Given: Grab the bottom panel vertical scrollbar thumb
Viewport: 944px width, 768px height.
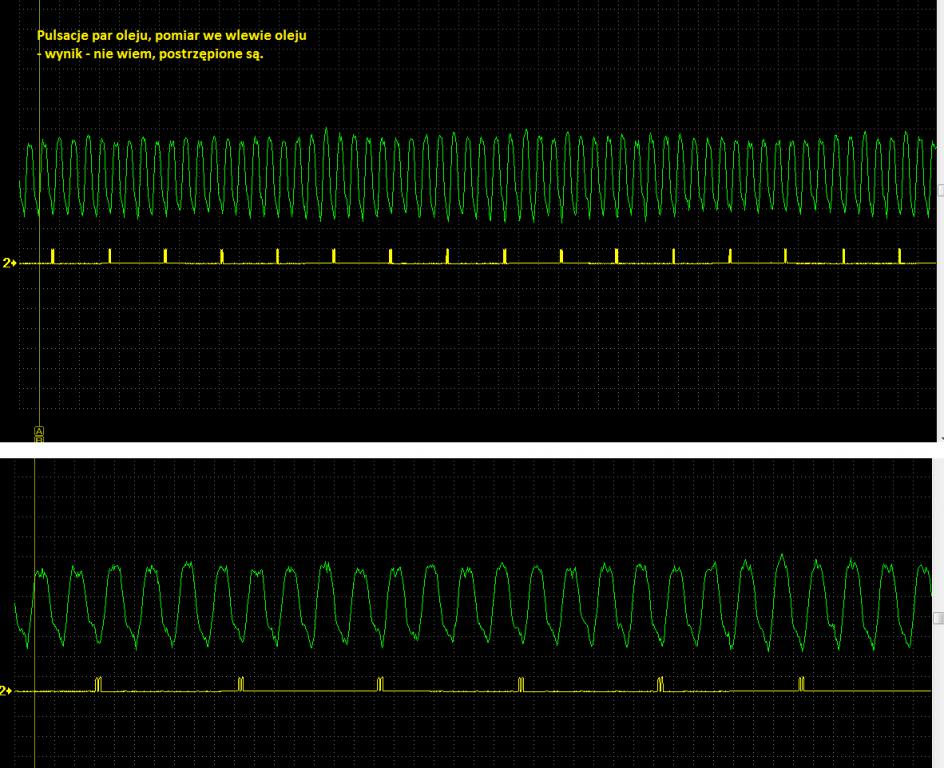Looking at the screenshot, I should coord(940,618).
